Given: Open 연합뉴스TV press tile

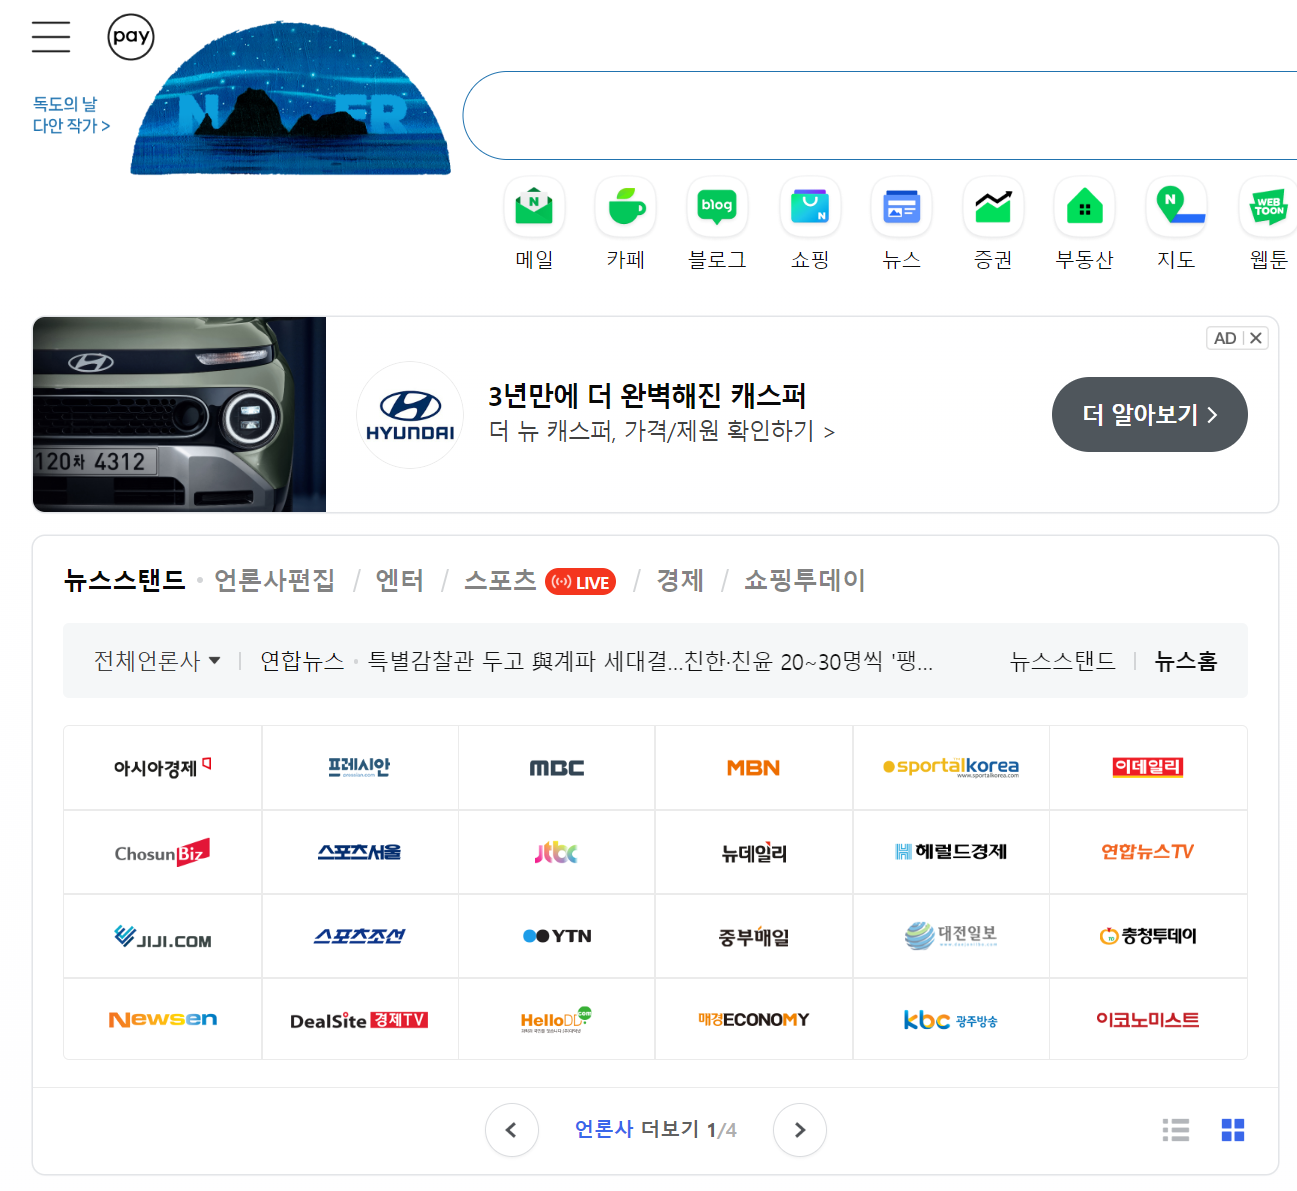Looking at the screenshot, I should click(1148, 852).
